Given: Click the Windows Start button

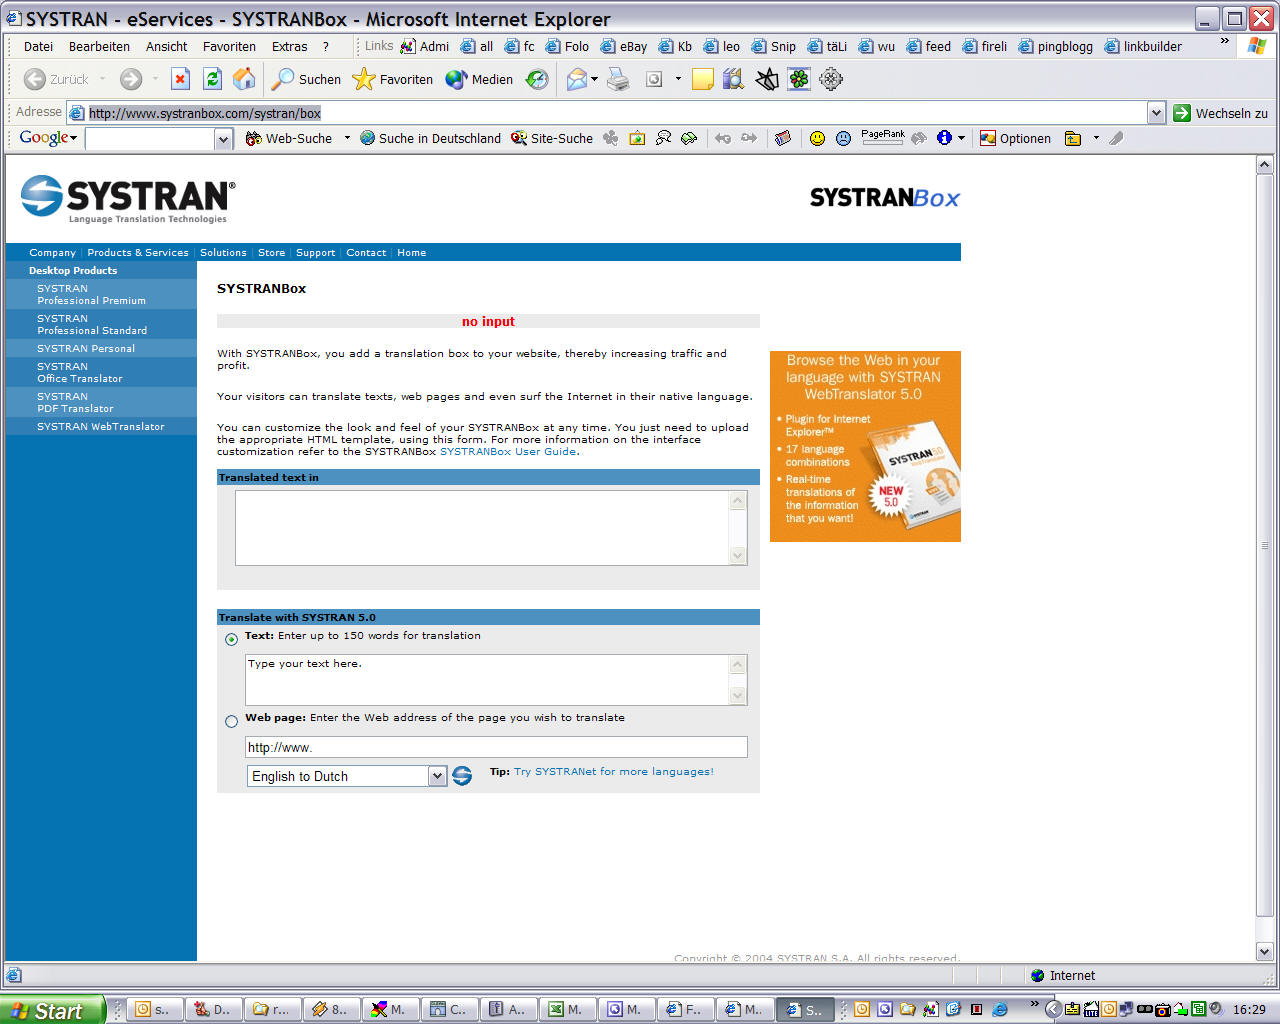Looking at the screenshot, I should [50, 1010].
